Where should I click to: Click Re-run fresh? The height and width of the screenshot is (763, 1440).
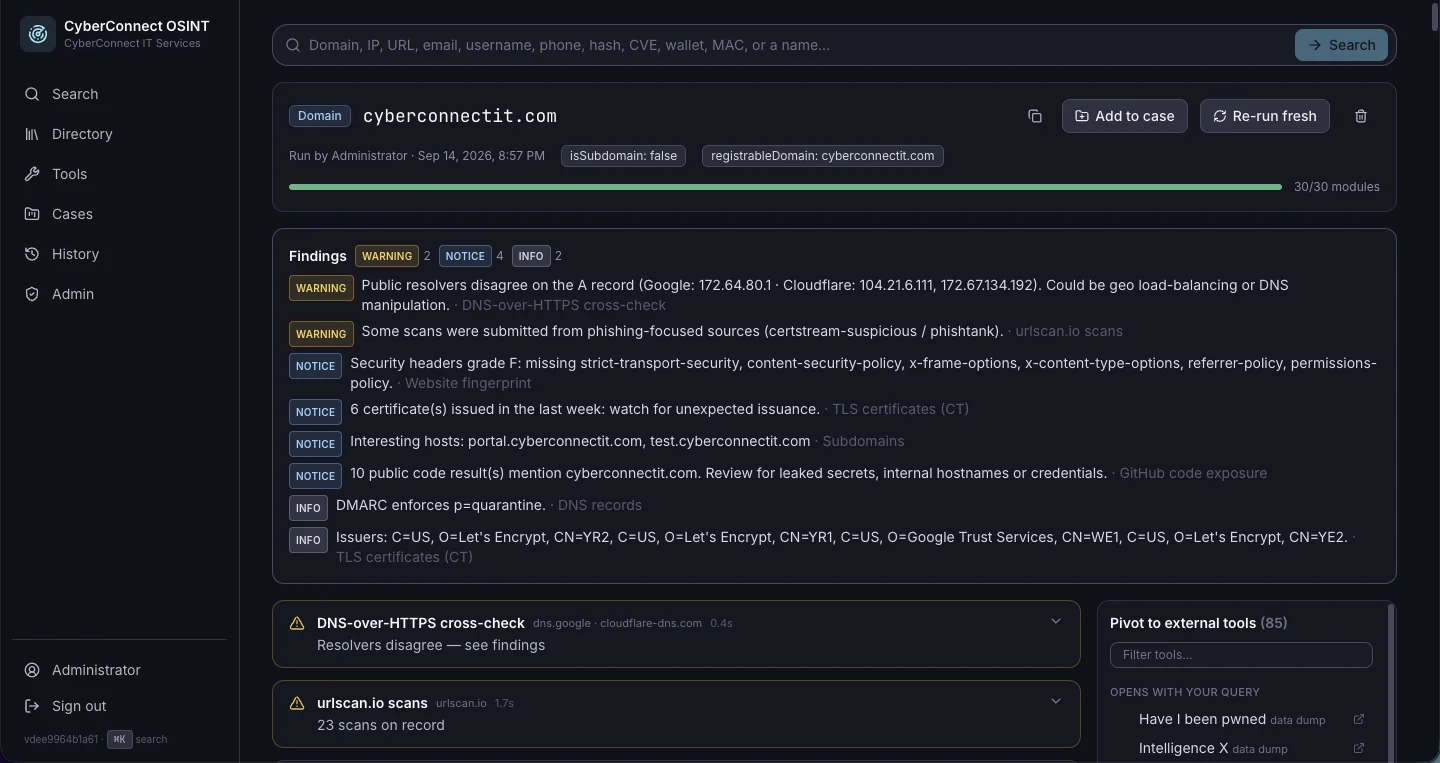[1265, 116]
